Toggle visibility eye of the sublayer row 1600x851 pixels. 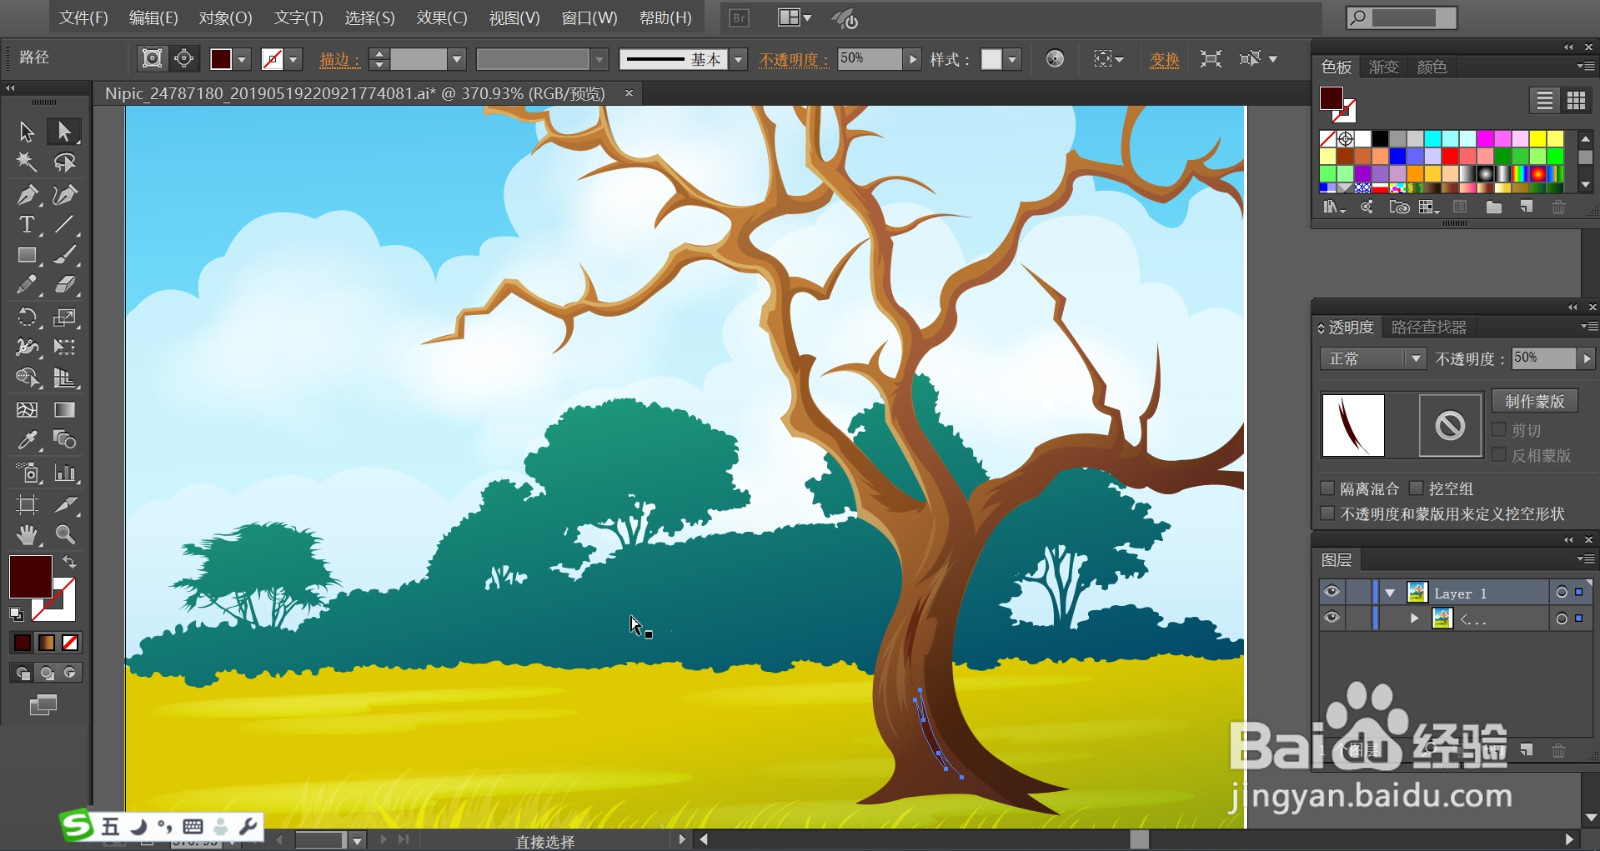click(1332, 618)
